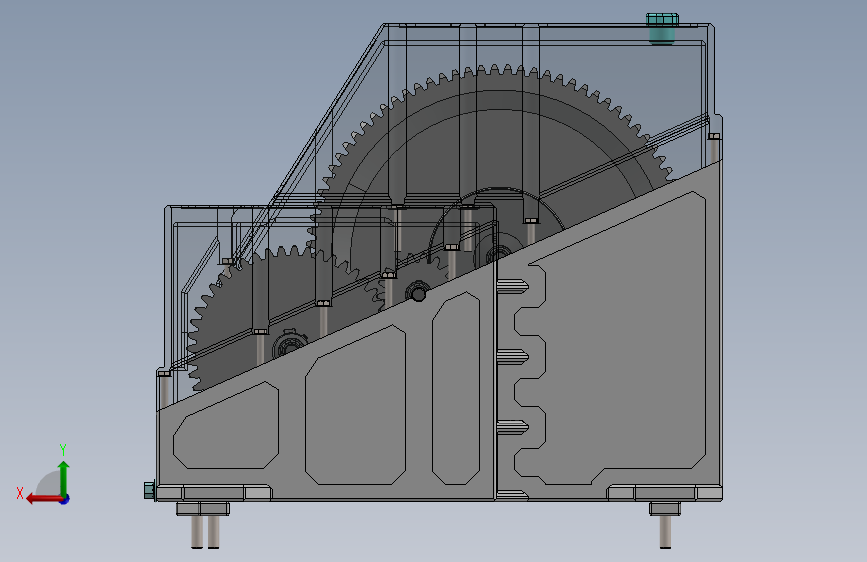The height and width of the screenshot is (562, 867).
Task: Click the blue Z axis dot on the triad
Action: click(65, 499)
